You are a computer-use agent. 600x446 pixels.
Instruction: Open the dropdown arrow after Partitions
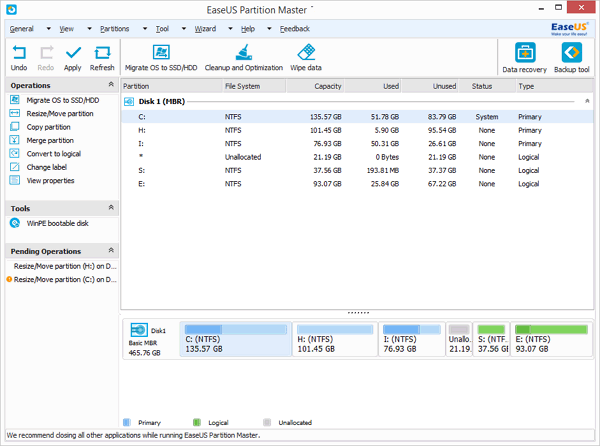coord(145,29)
